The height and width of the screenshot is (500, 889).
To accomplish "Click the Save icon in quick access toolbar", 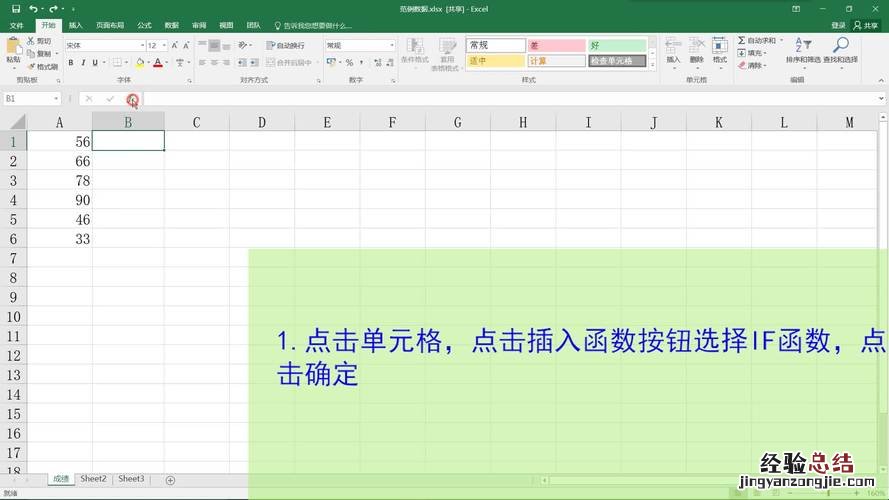I will tap(16, 8).
